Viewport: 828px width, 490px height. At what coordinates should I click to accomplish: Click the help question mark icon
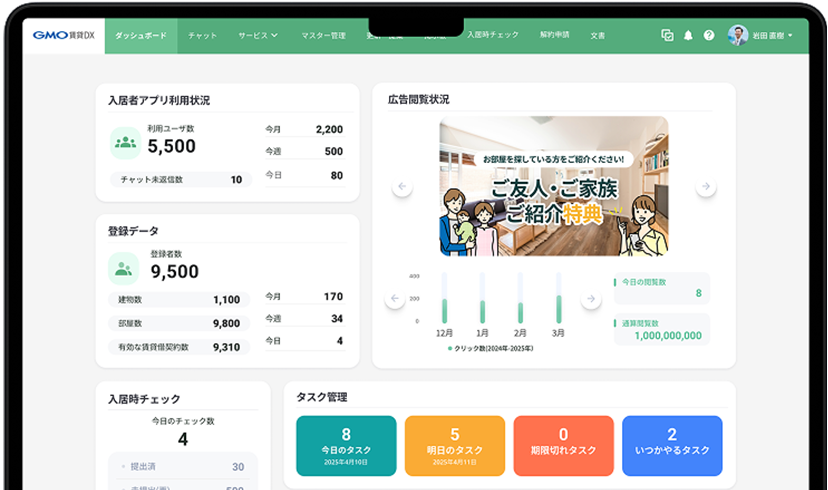click(x=709, y=35)
